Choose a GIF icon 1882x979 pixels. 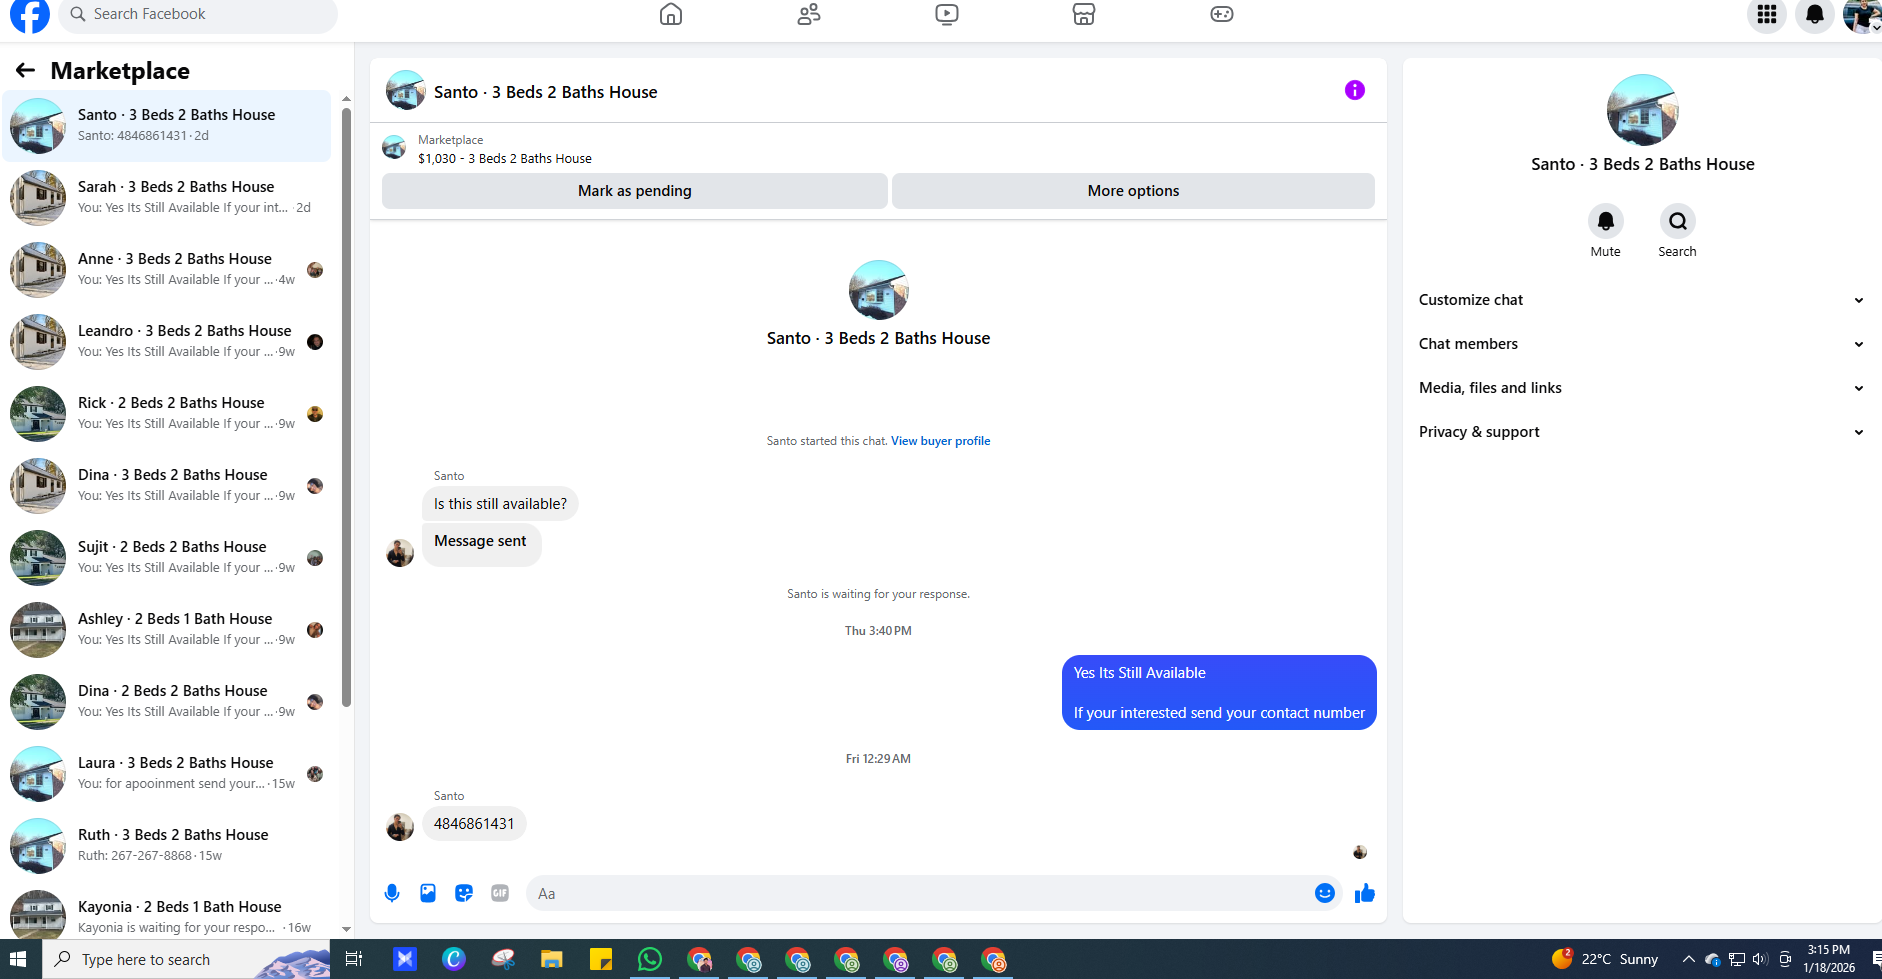point(500,893)
